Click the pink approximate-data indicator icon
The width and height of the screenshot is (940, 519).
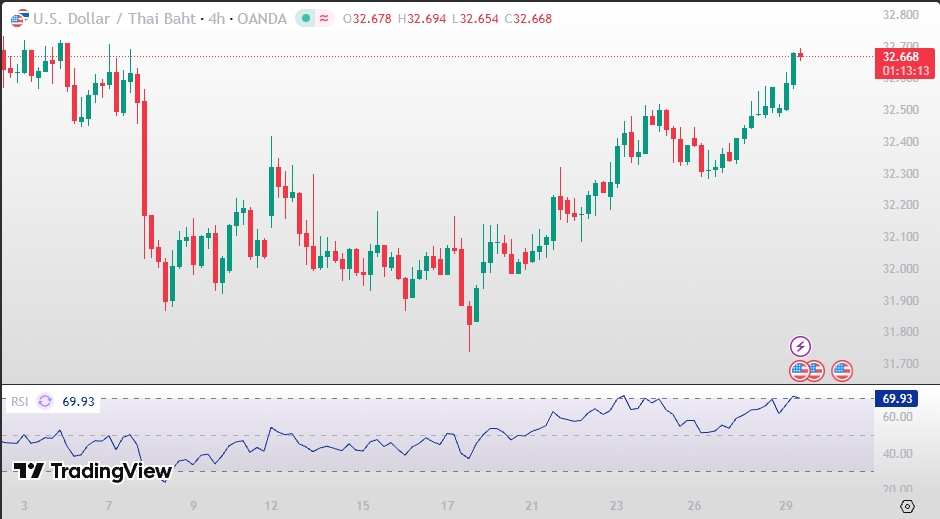pos(324,19)
